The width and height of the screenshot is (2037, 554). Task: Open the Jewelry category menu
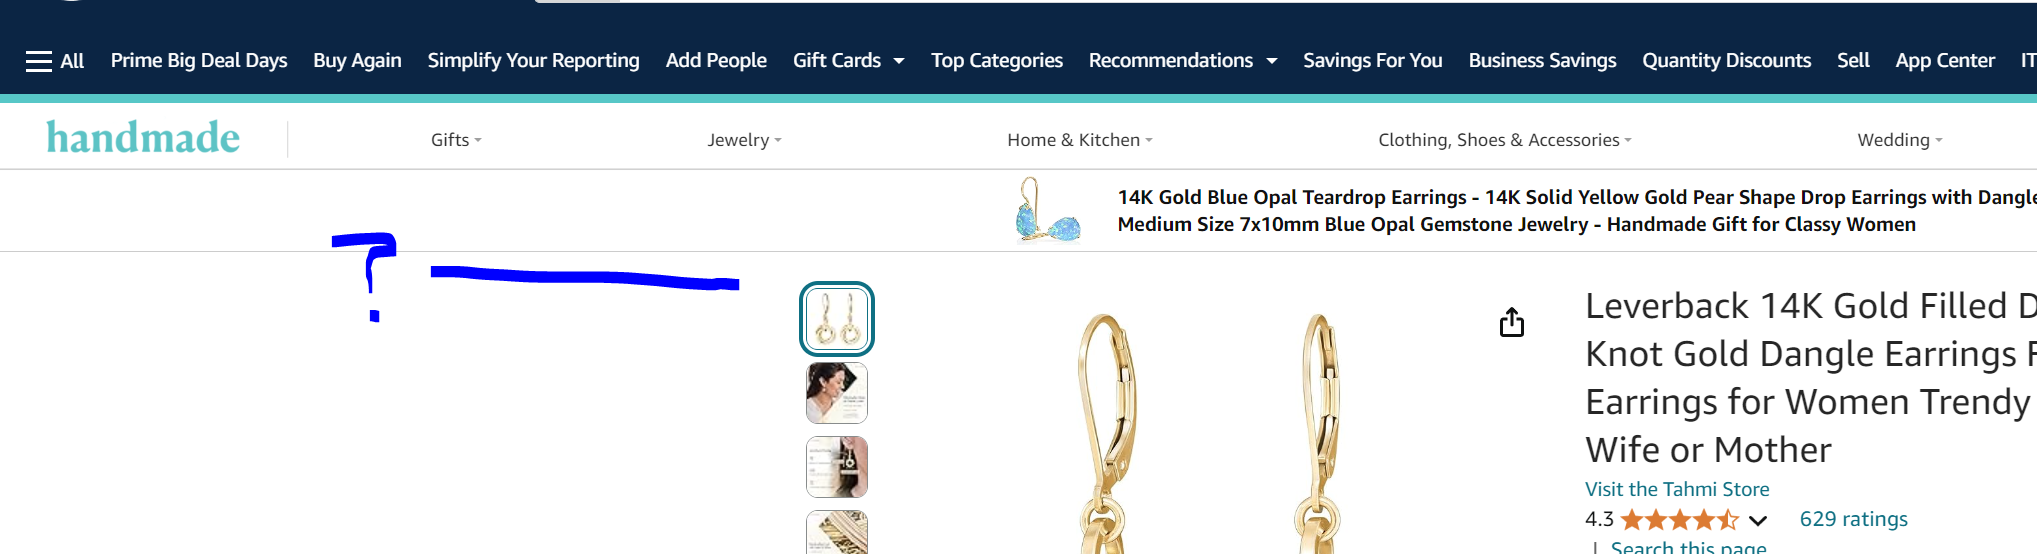(744, 140)
